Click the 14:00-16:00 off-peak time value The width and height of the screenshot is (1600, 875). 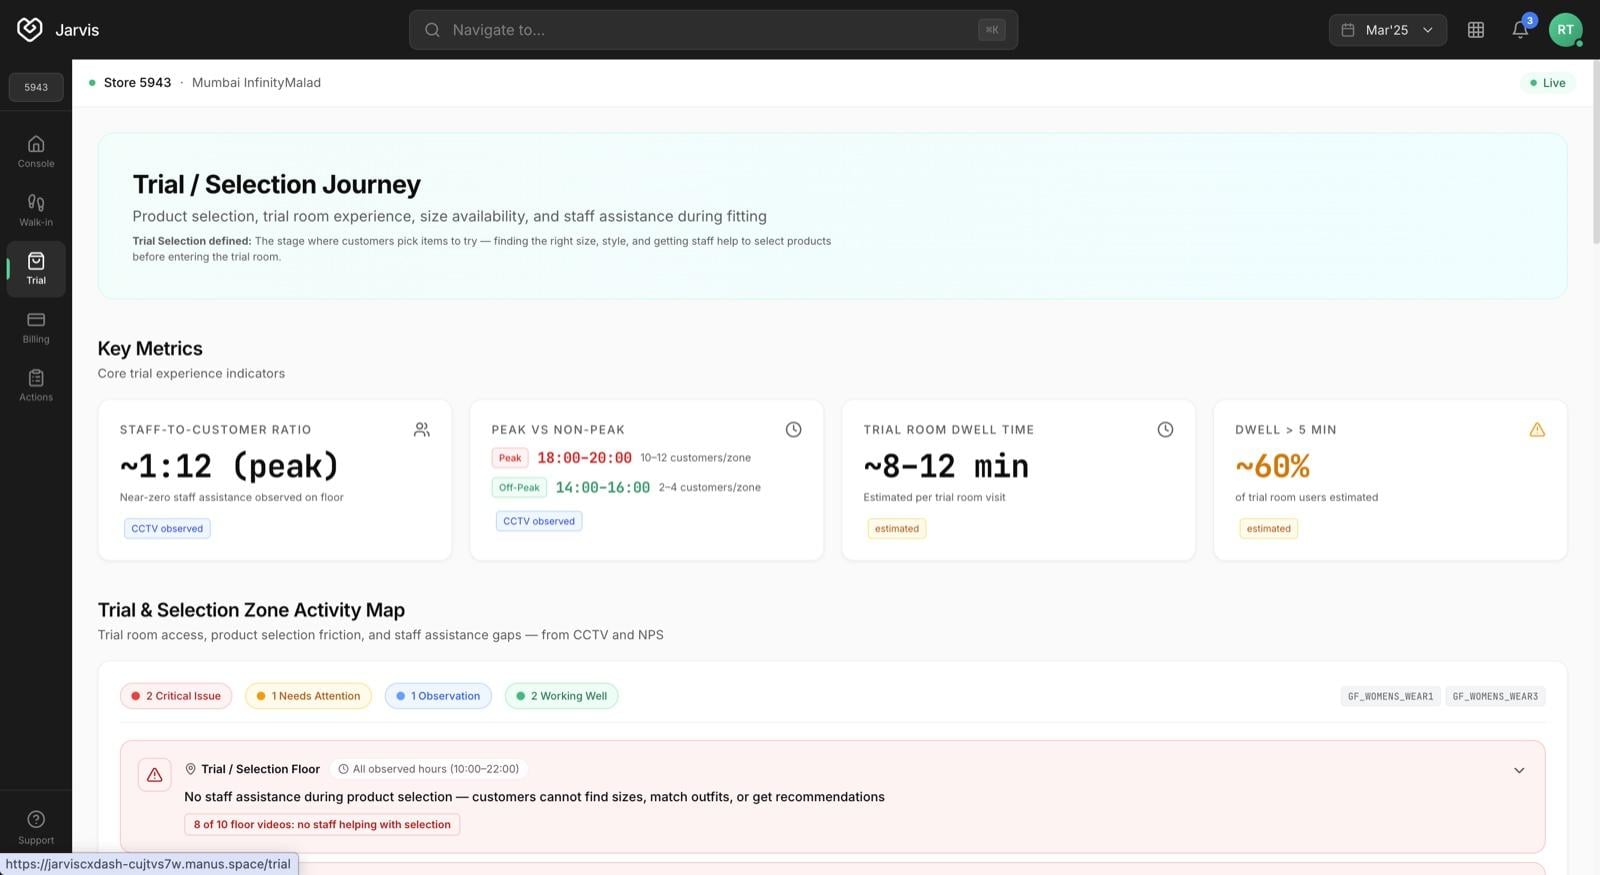click(602, 487)
